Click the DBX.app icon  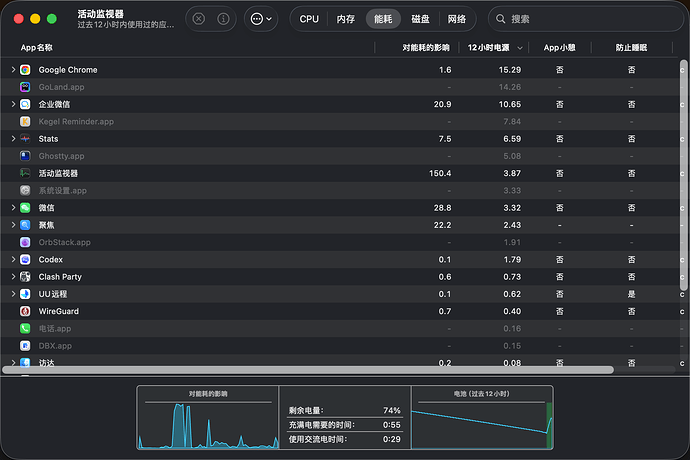click(x=25, y=346)
